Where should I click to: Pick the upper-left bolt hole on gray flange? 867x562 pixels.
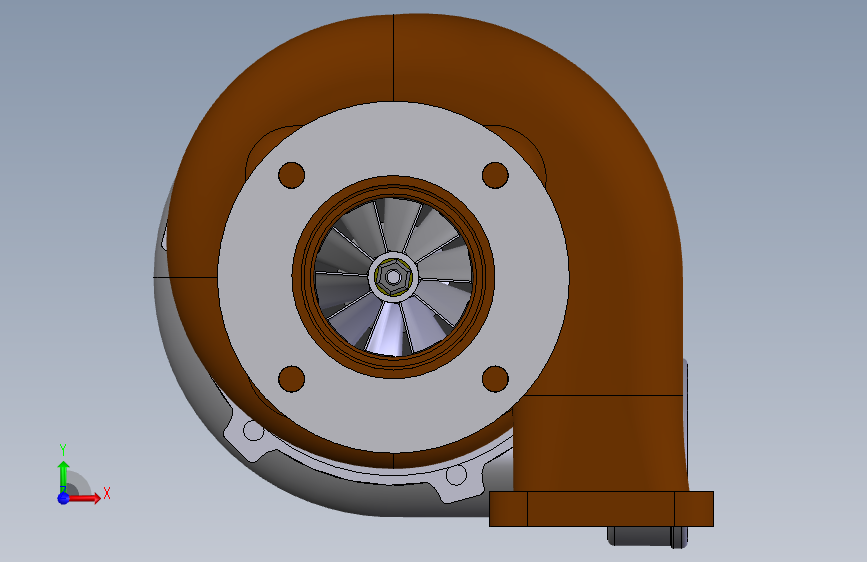click(291, 175)
